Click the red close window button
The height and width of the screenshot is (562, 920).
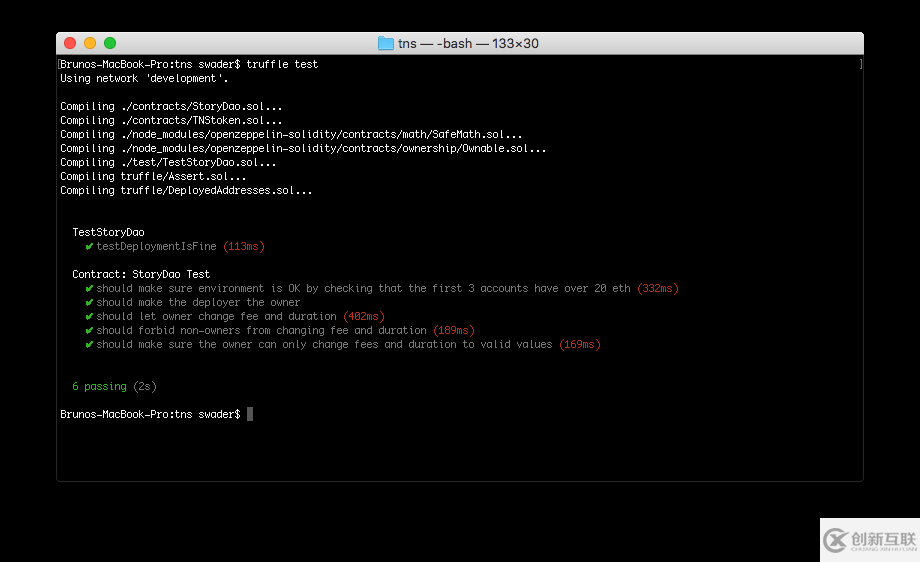[70, 43]
